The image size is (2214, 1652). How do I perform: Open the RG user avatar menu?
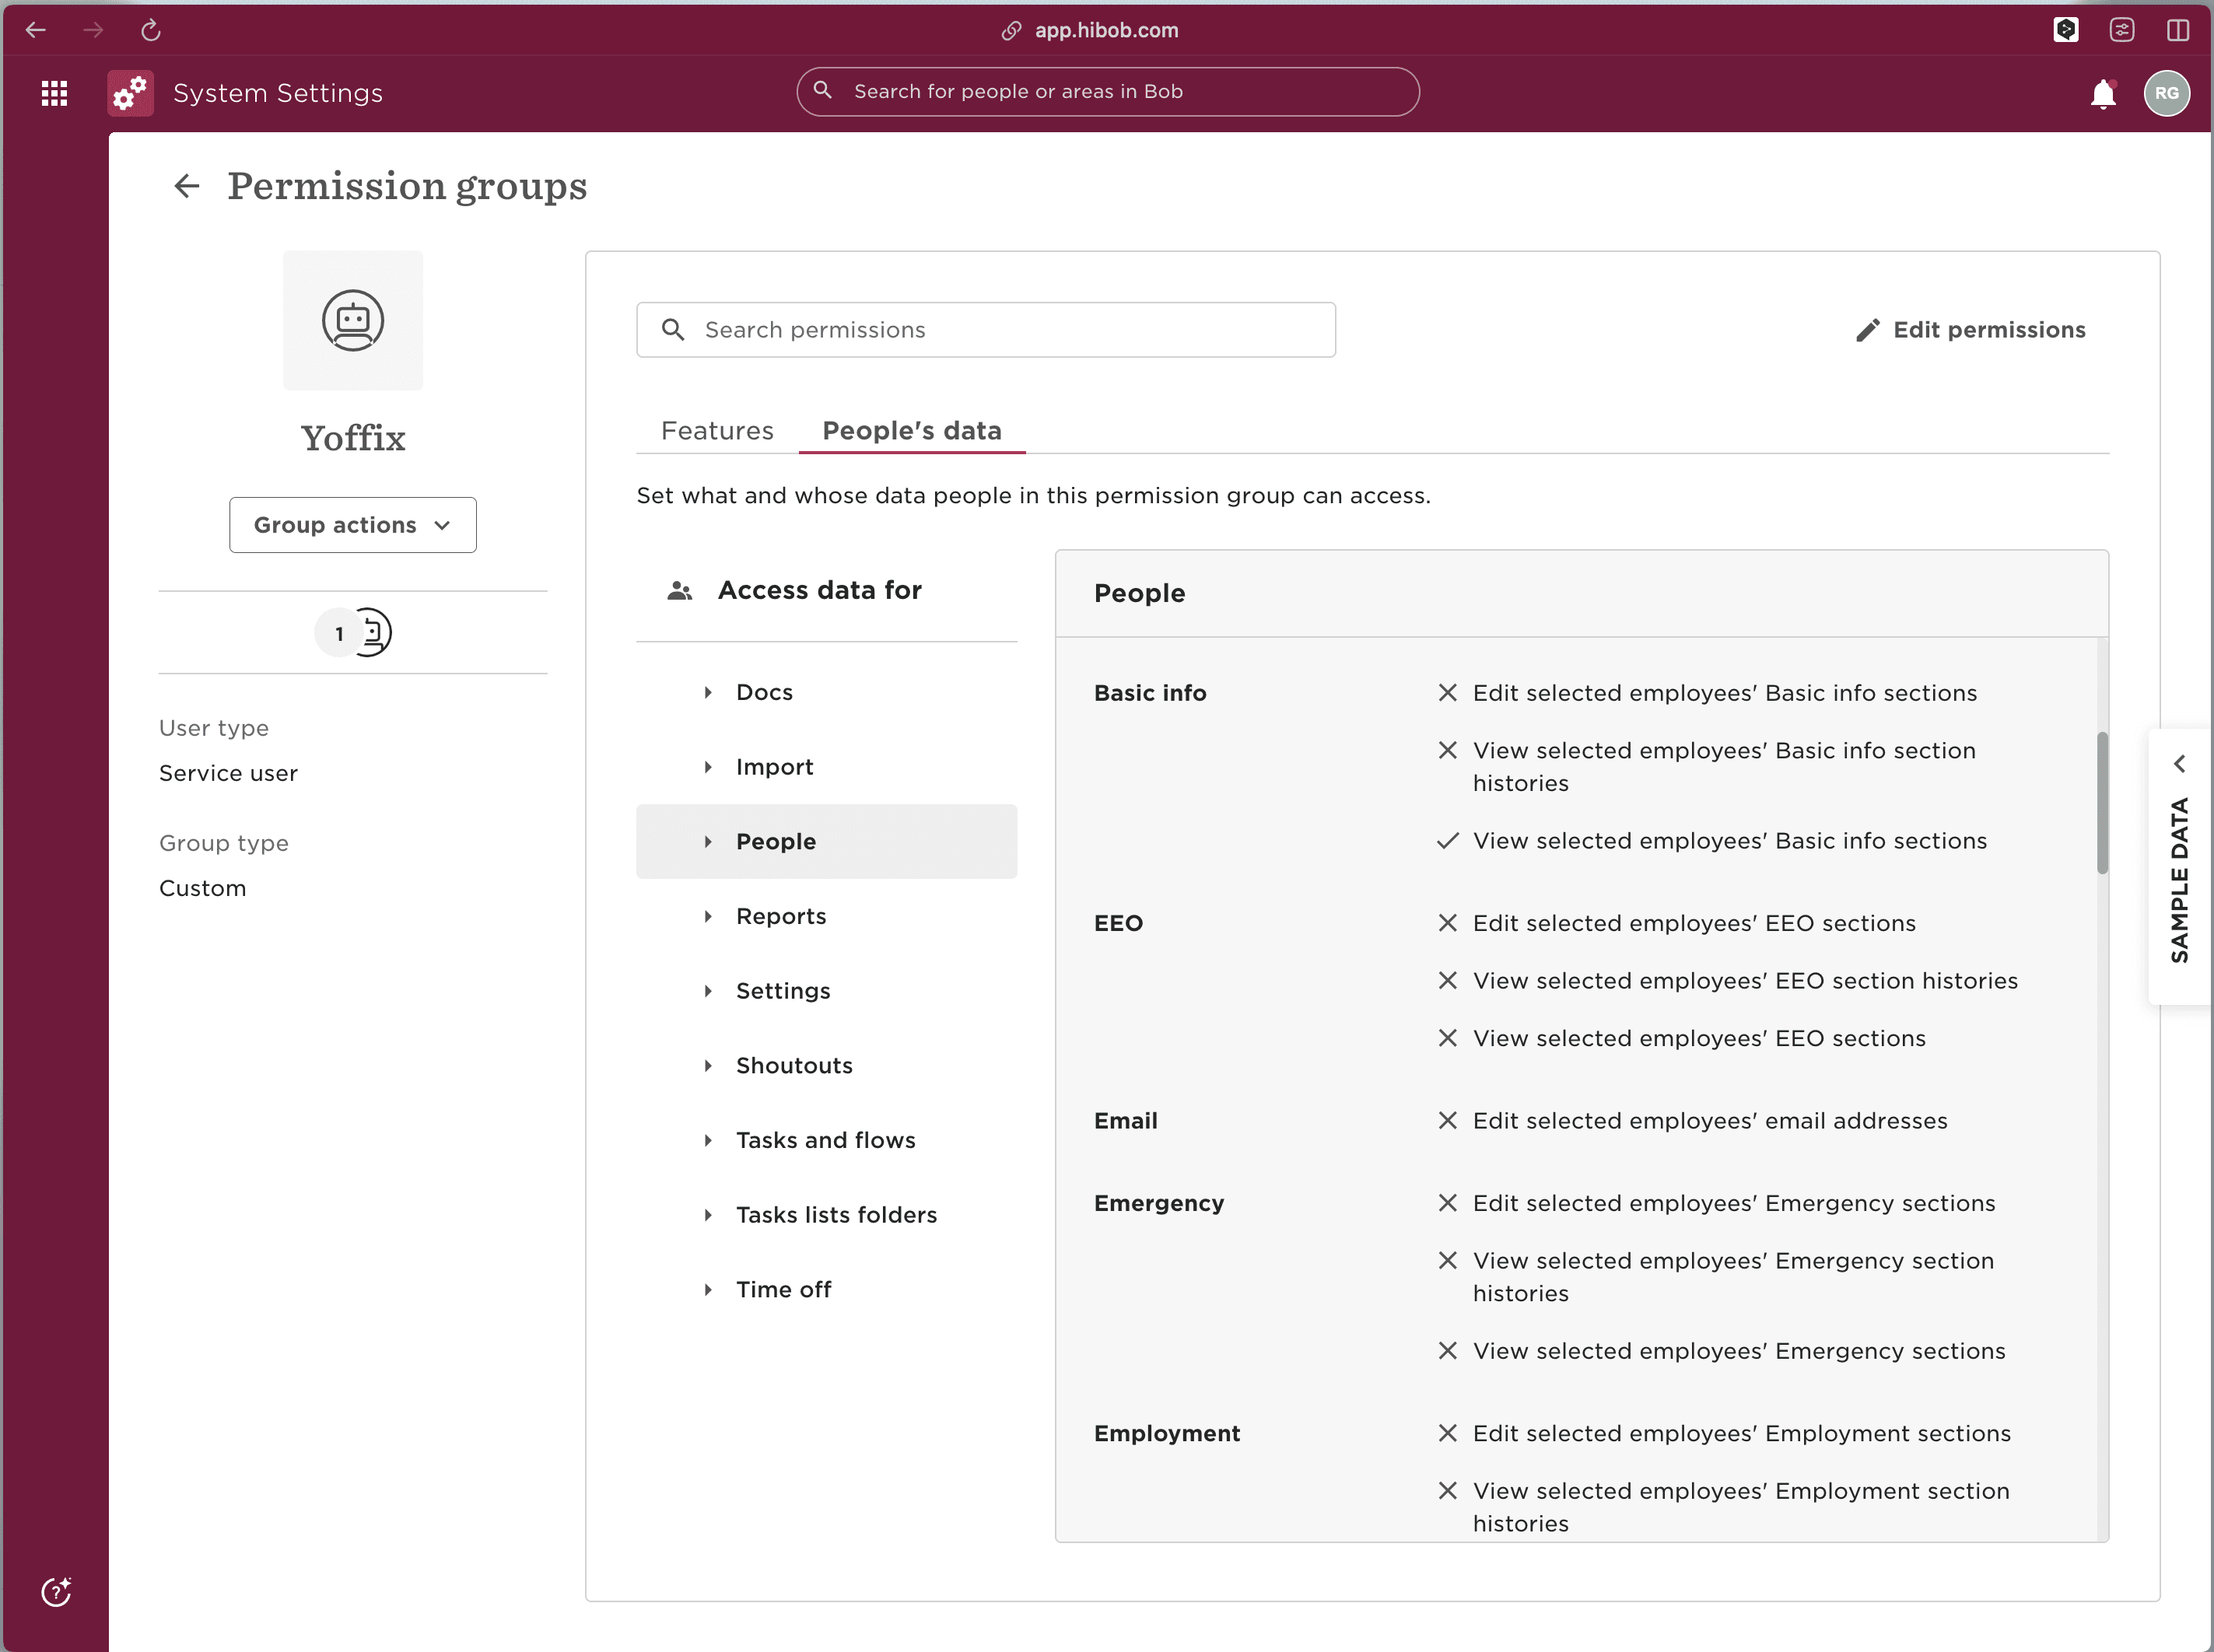[x=2166, y=93]
